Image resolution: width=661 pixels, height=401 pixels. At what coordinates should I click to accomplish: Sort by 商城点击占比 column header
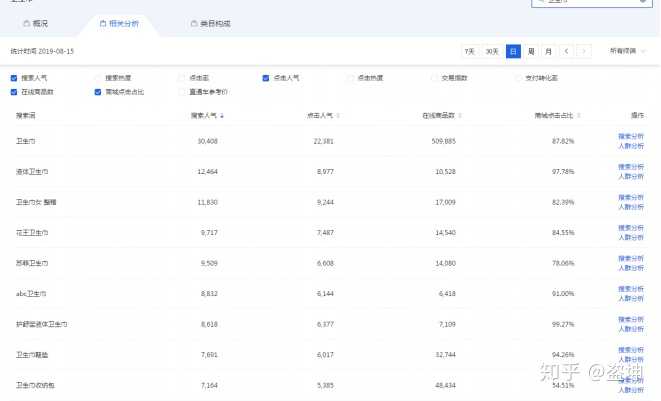coord(554,116)
